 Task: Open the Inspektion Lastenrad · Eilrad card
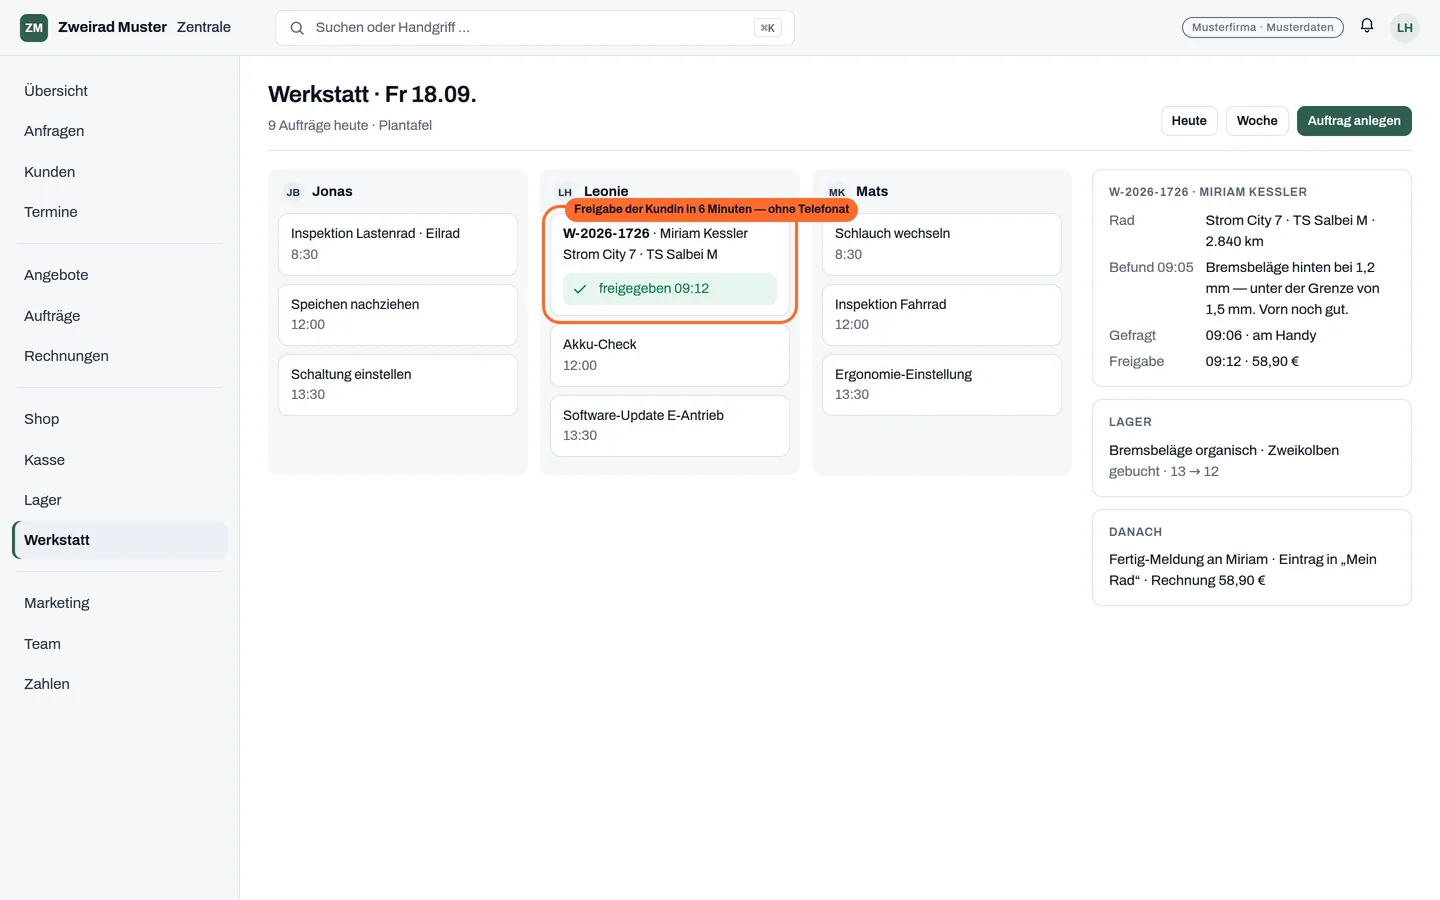point(398,244)
